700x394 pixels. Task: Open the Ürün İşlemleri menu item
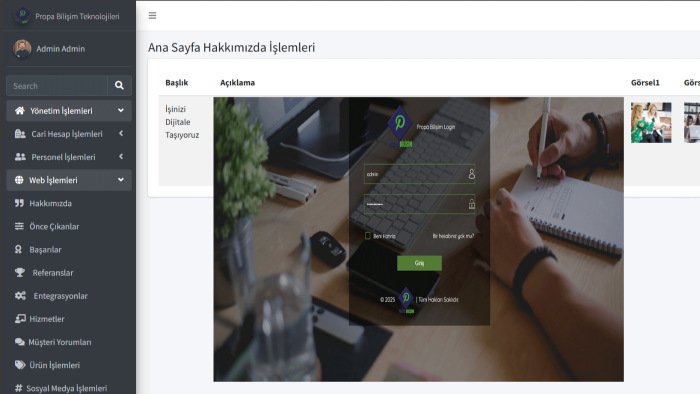point(69,365)
